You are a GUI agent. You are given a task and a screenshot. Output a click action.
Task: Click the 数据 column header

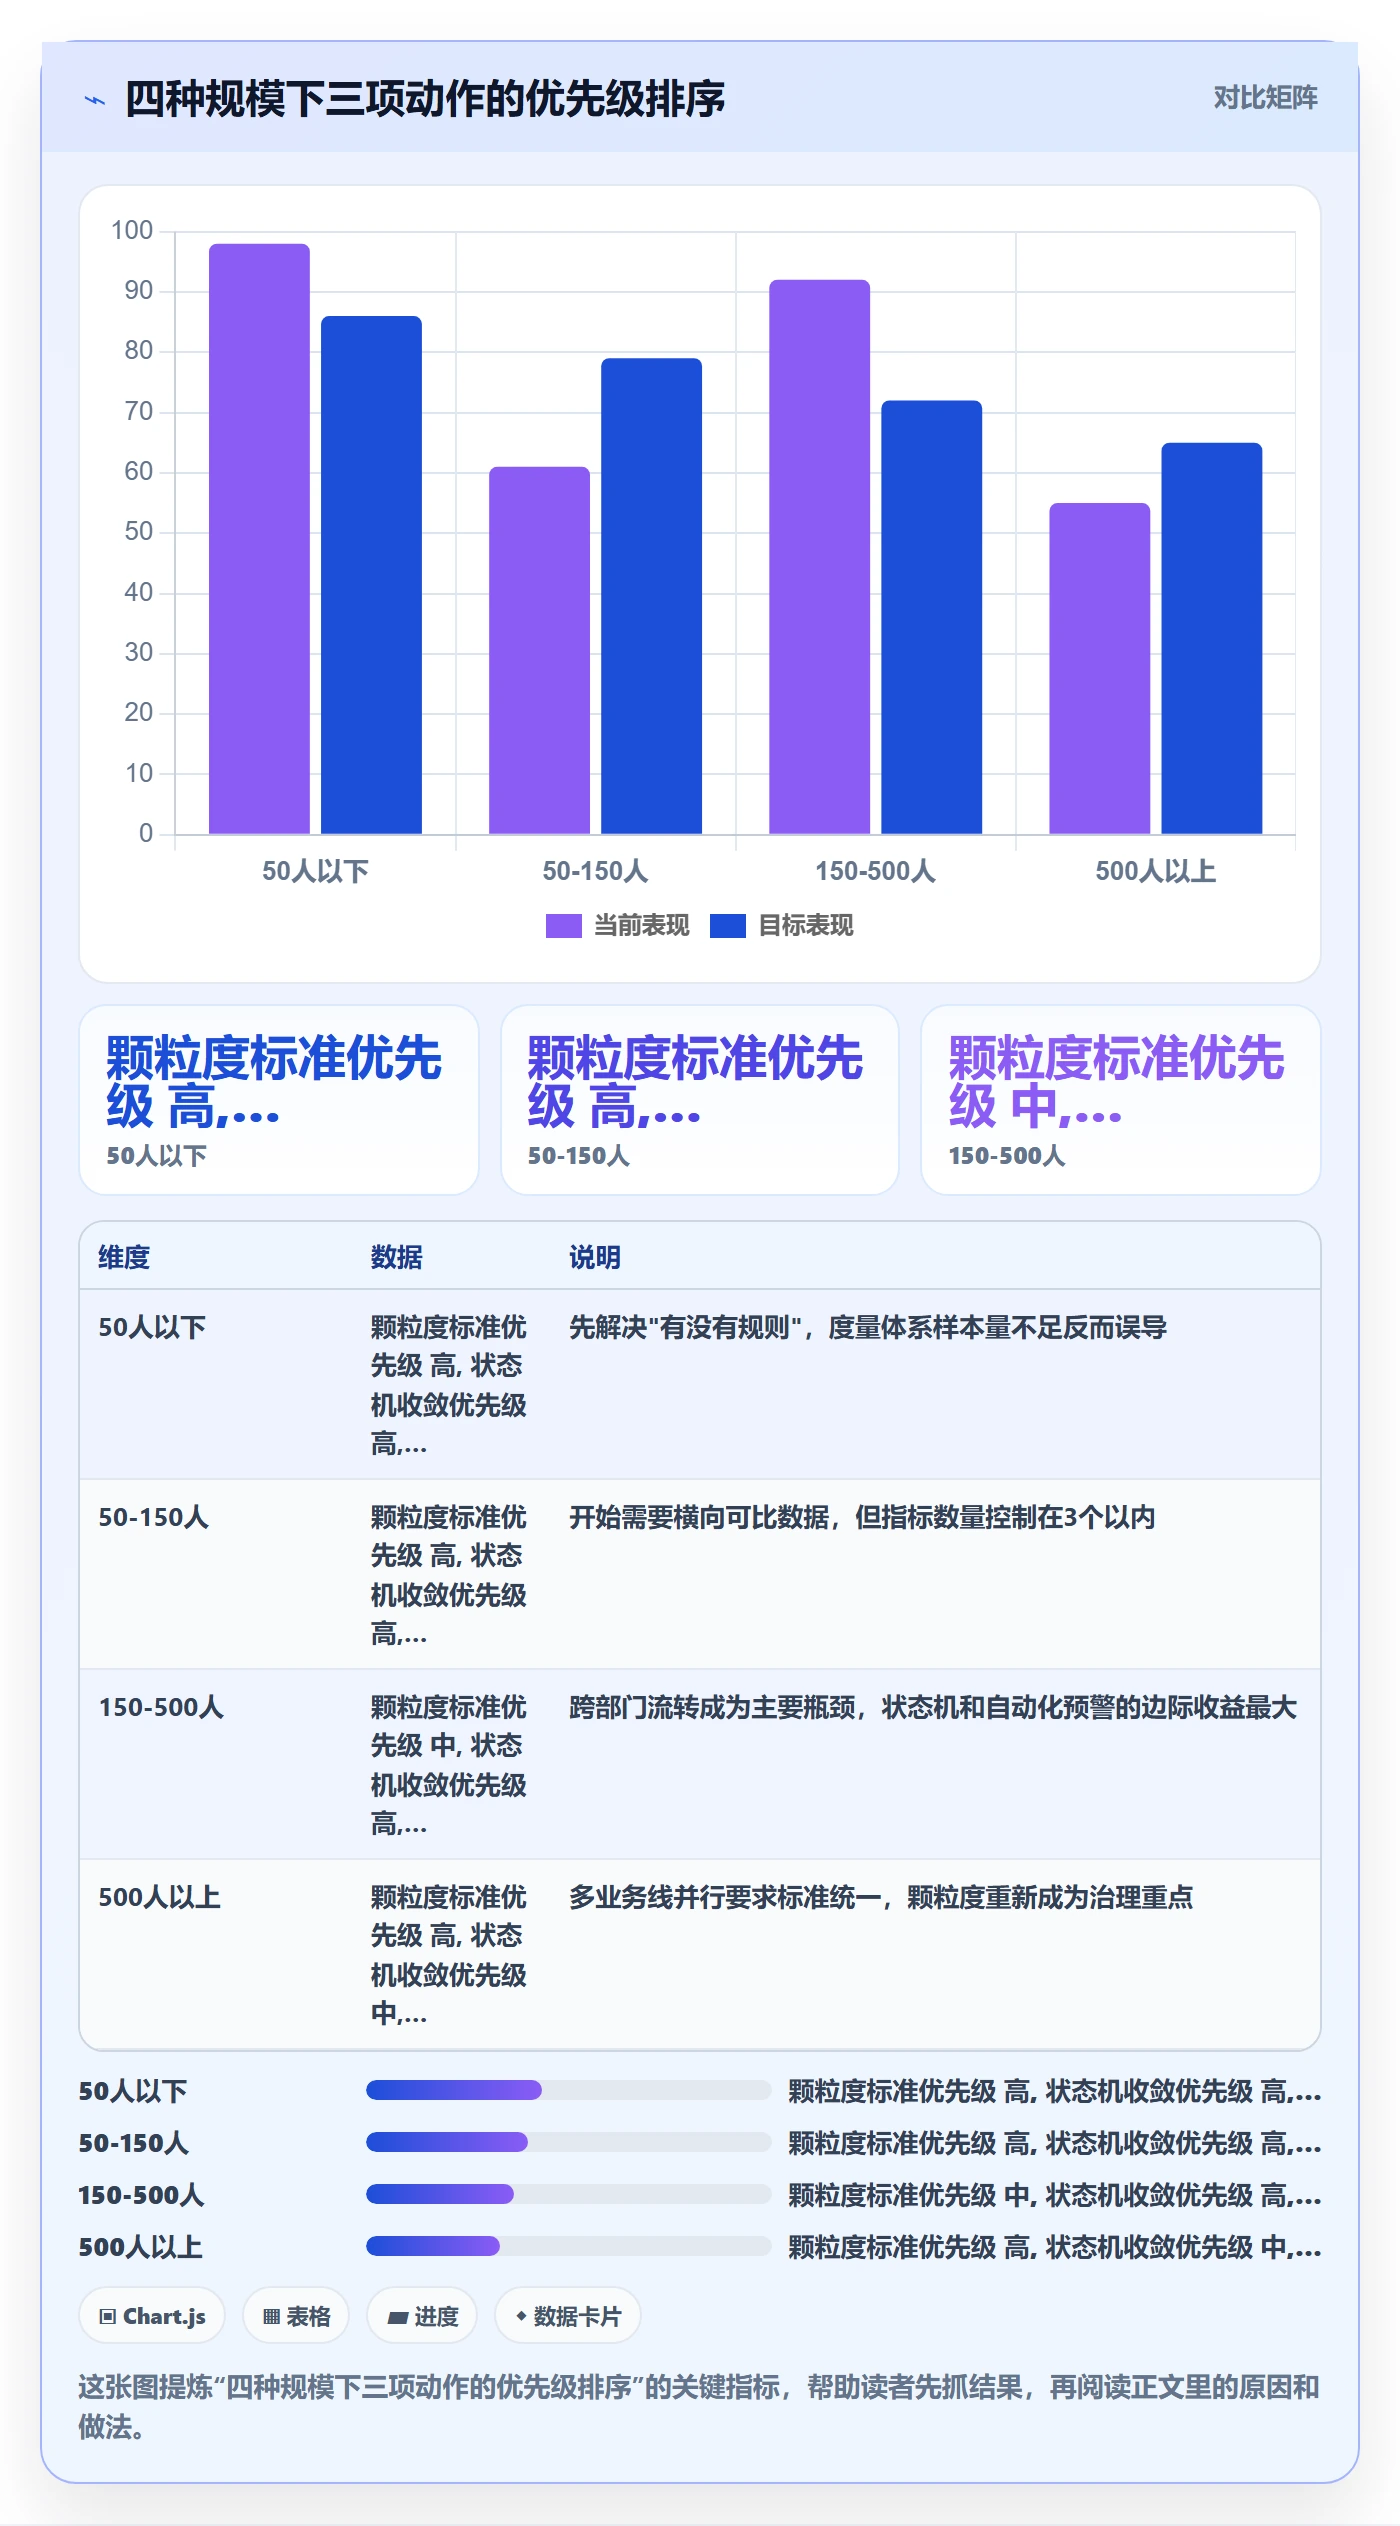(x=396, y=1257)
